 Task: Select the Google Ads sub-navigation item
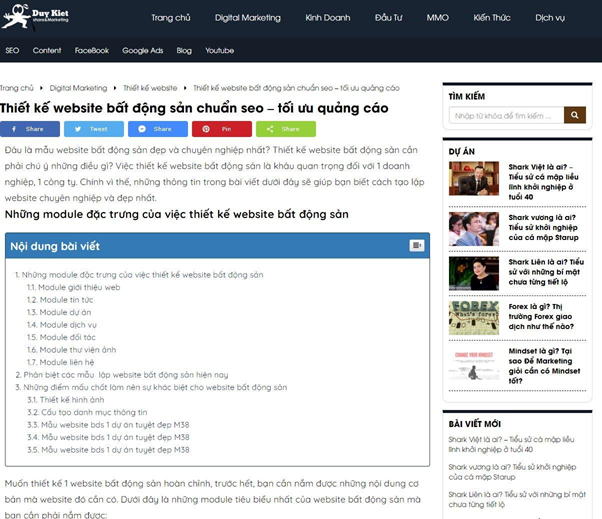[x=142, y=50]
